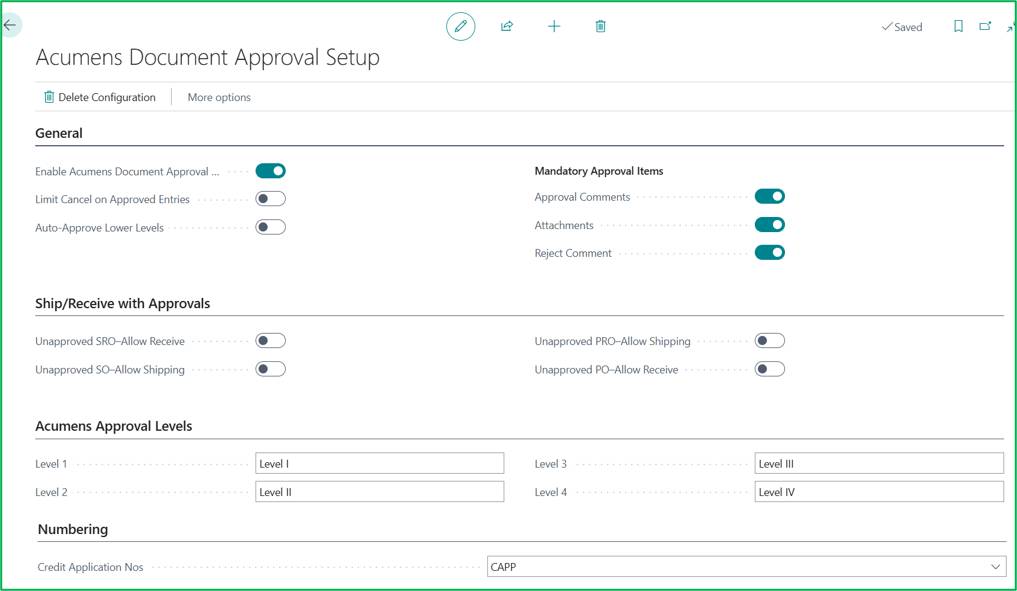Click the Reject Comment label
Viewport: 1017px width, 591px height.
[573, 254]
